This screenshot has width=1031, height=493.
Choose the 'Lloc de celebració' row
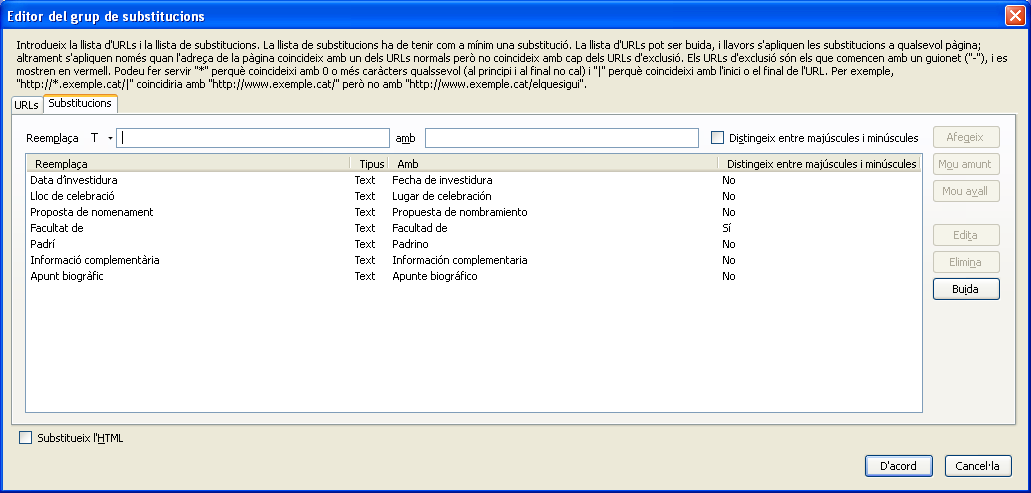coord(72,196)
